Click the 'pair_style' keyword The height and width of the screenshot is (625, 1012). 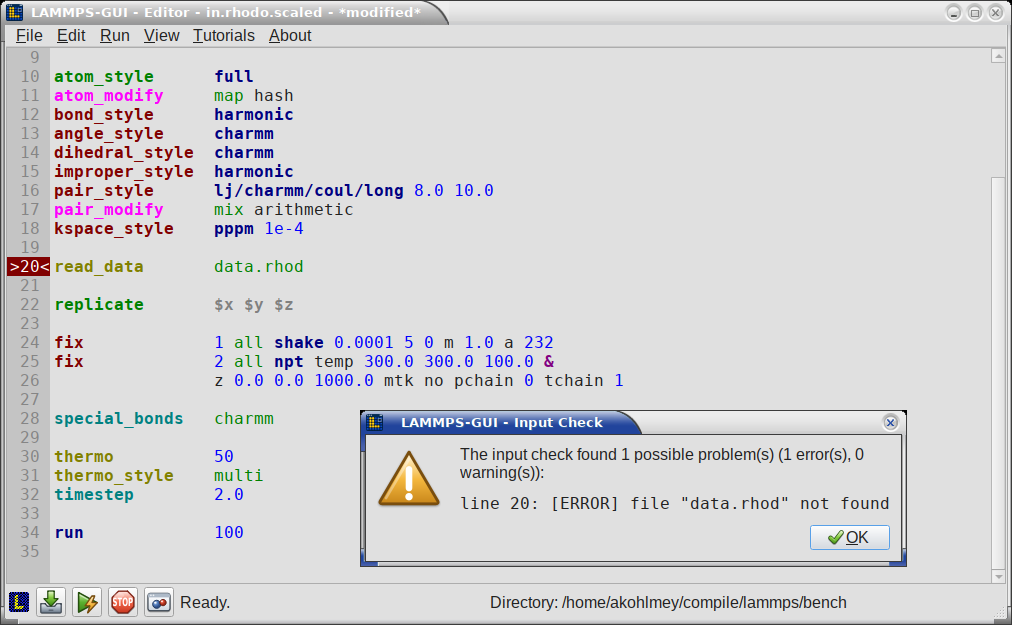click(104, 190)
